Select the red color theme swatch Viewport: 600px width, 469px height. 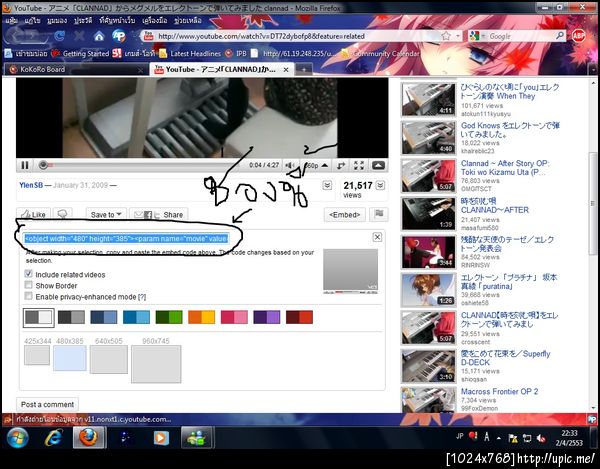299,318
